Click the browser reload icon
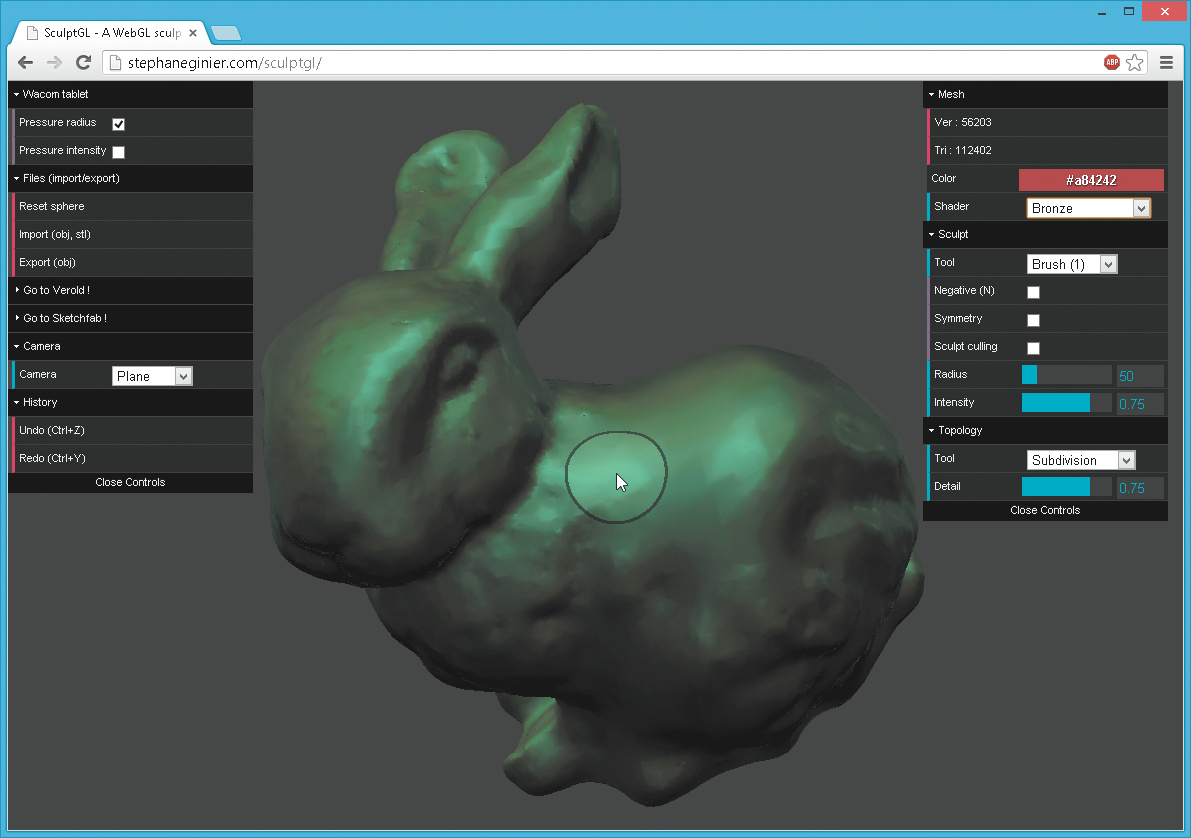This screenshot has height=838, width=1191. click(84, 63)
